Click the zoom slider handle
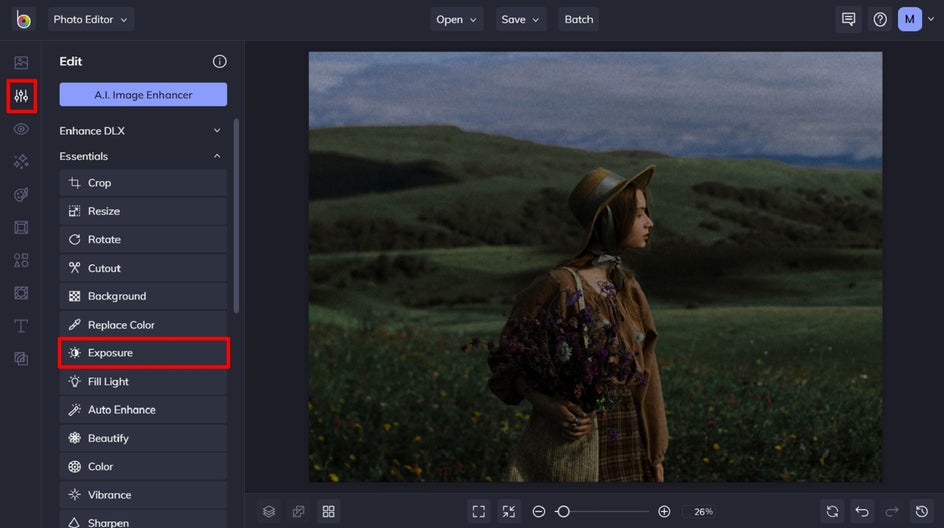944x528 pixels. point(563,511)
